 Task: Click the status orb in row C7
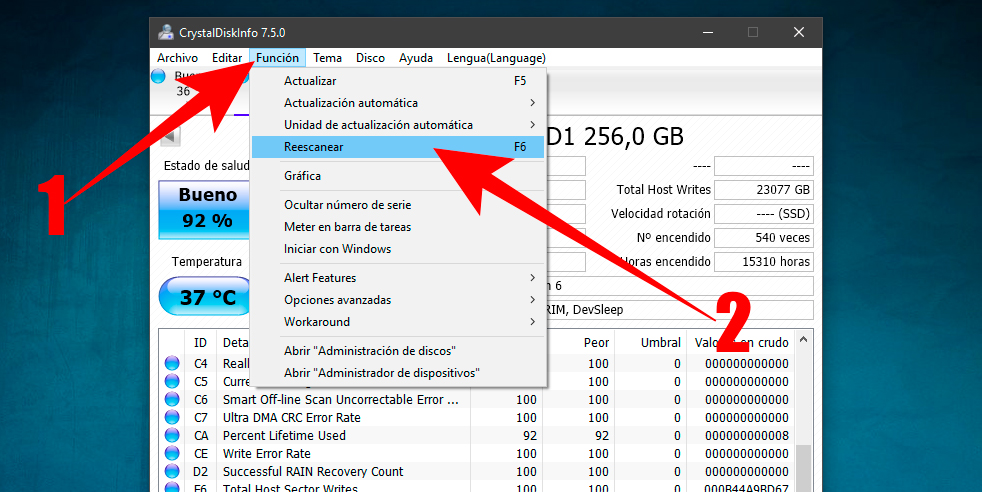pyautogui.click(x=172, y=418)
